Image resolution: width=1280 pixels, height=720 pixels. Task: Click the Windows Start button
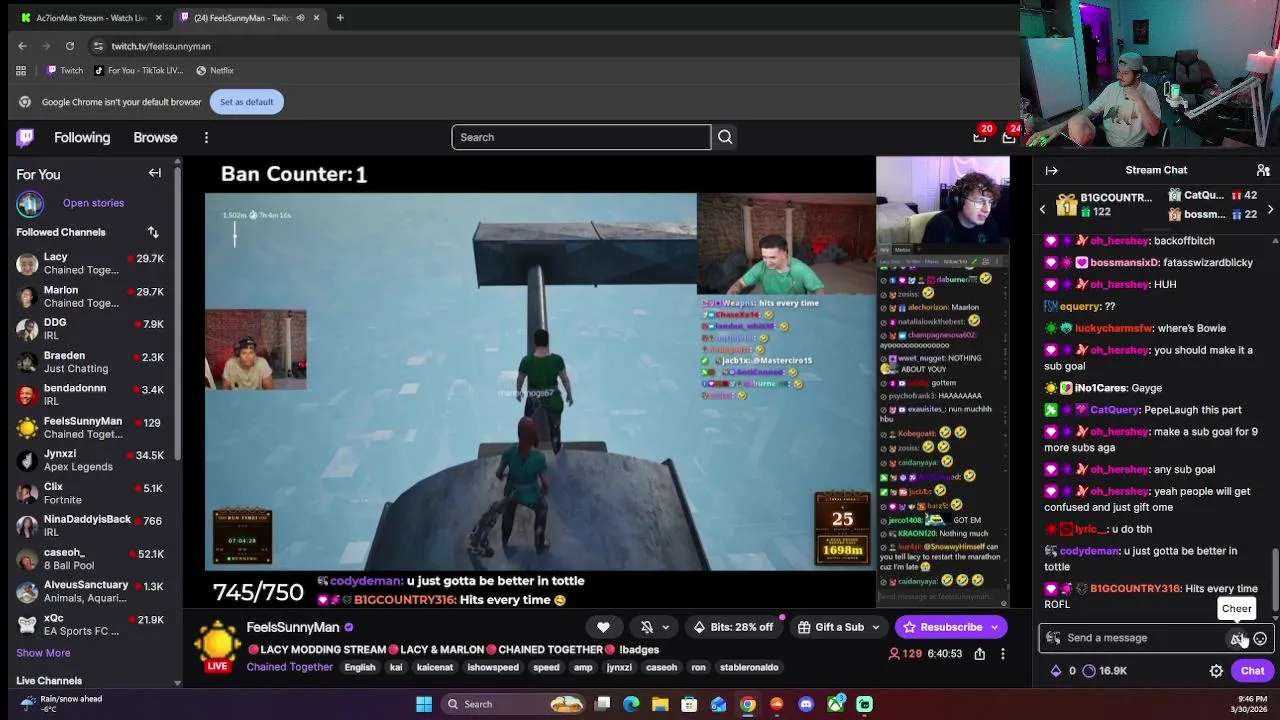[x=424, y=704]
